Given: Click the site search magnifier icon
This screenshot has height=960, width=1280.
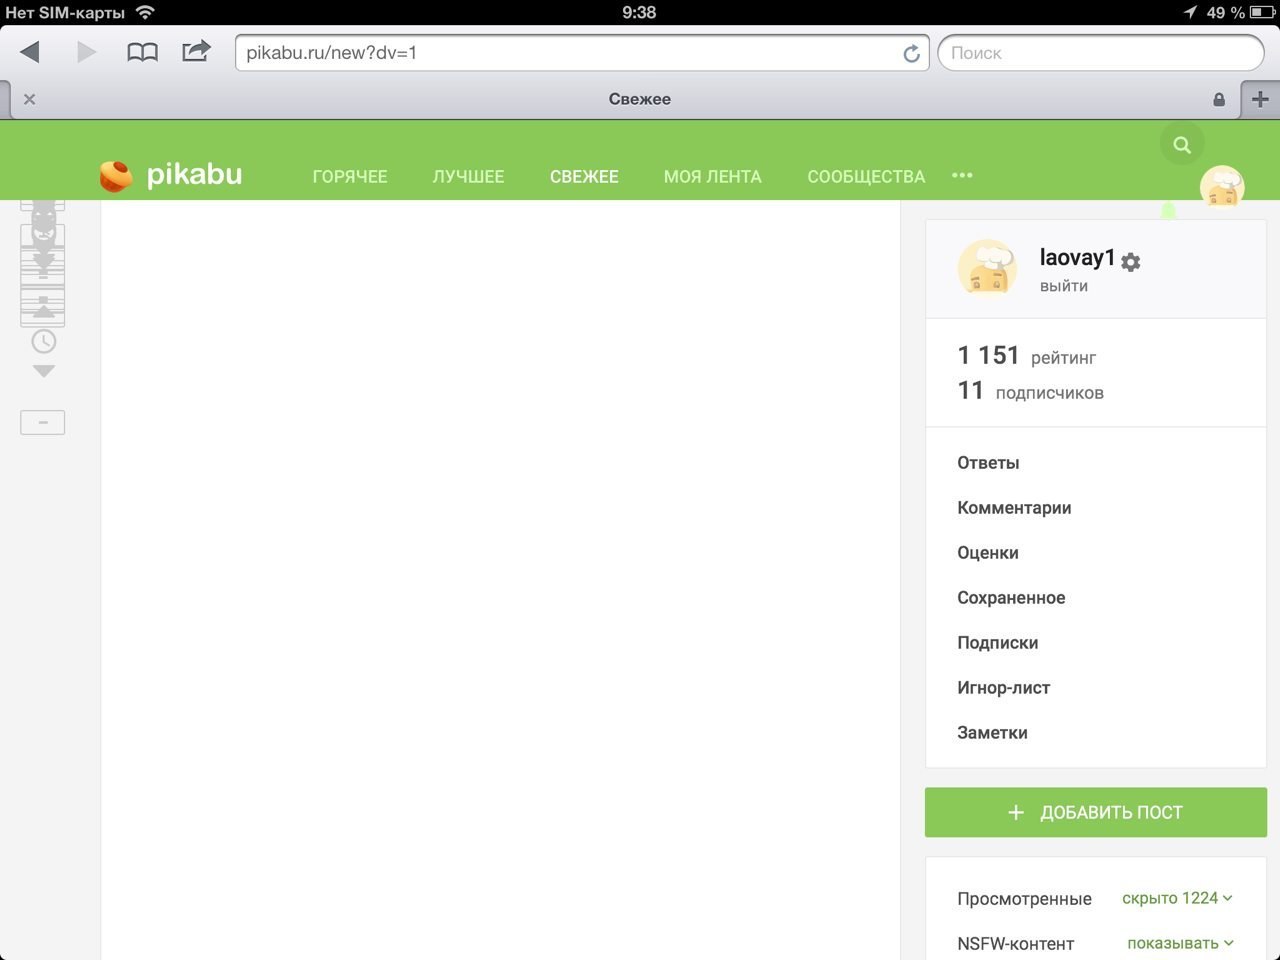Looking at the screenshot, I should (1182, 145).
